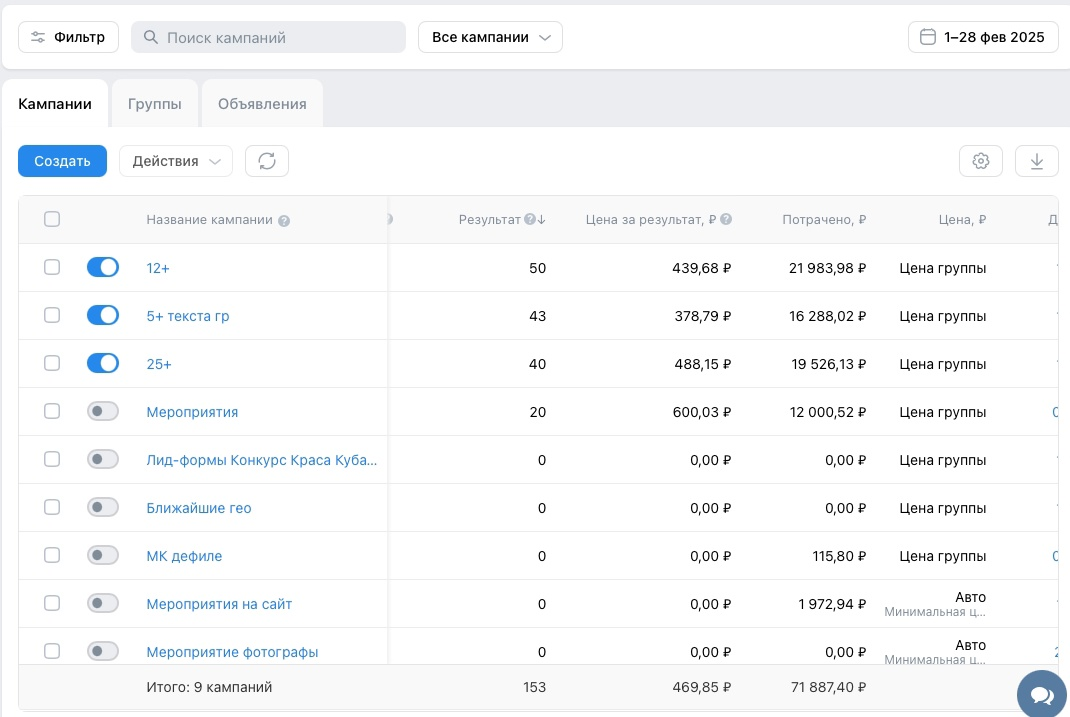Open the 1–28 фев 2025 date picker
This screenshot has width=1070, height=717.
(983, 37)
